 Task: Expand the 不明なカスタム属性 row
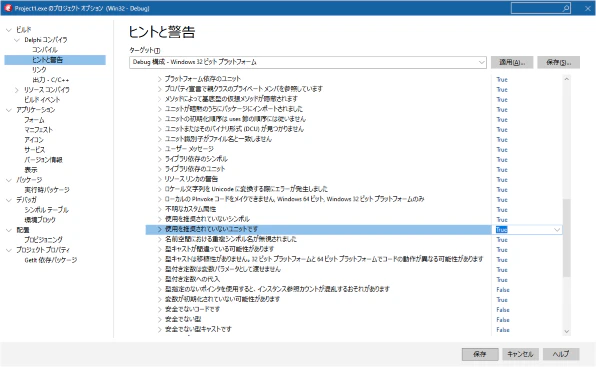(x=160, y=209)
